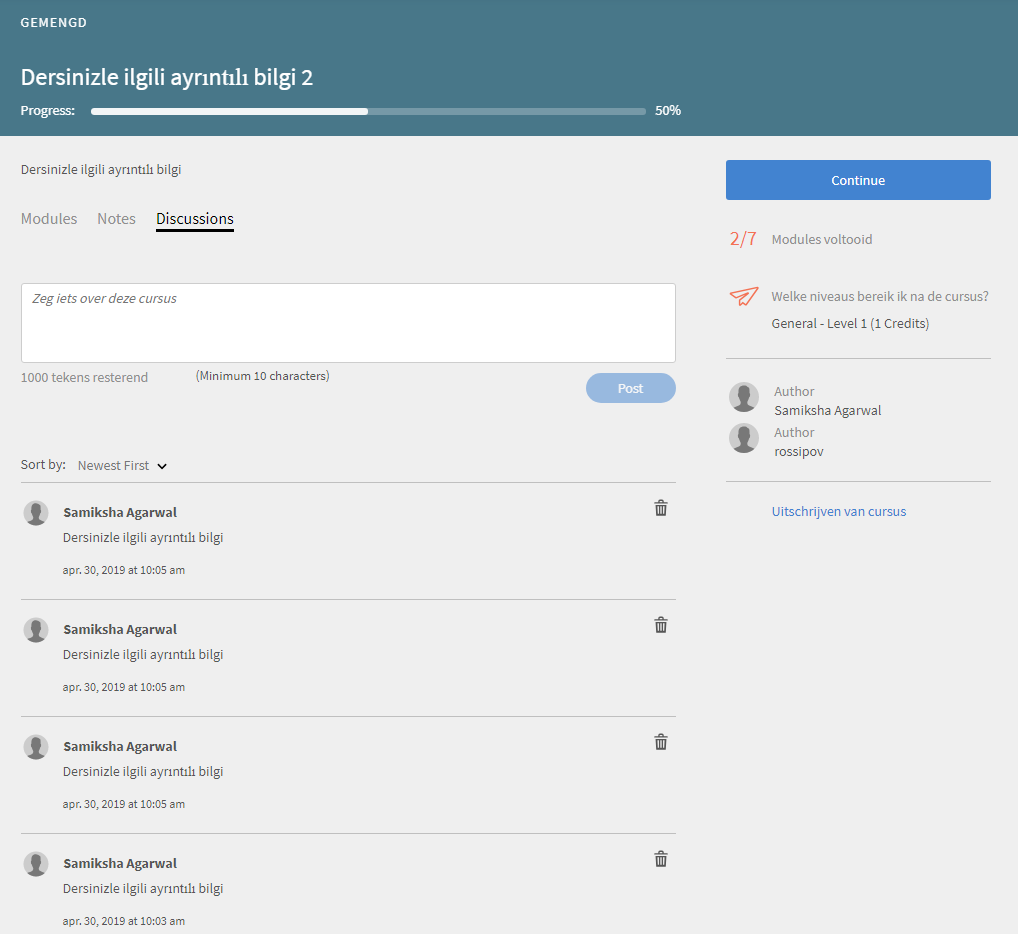Click Samiksha Agarwal's author avatar in sidebar
Viewport: 1018px width, 934px height.
coord(744,397)
